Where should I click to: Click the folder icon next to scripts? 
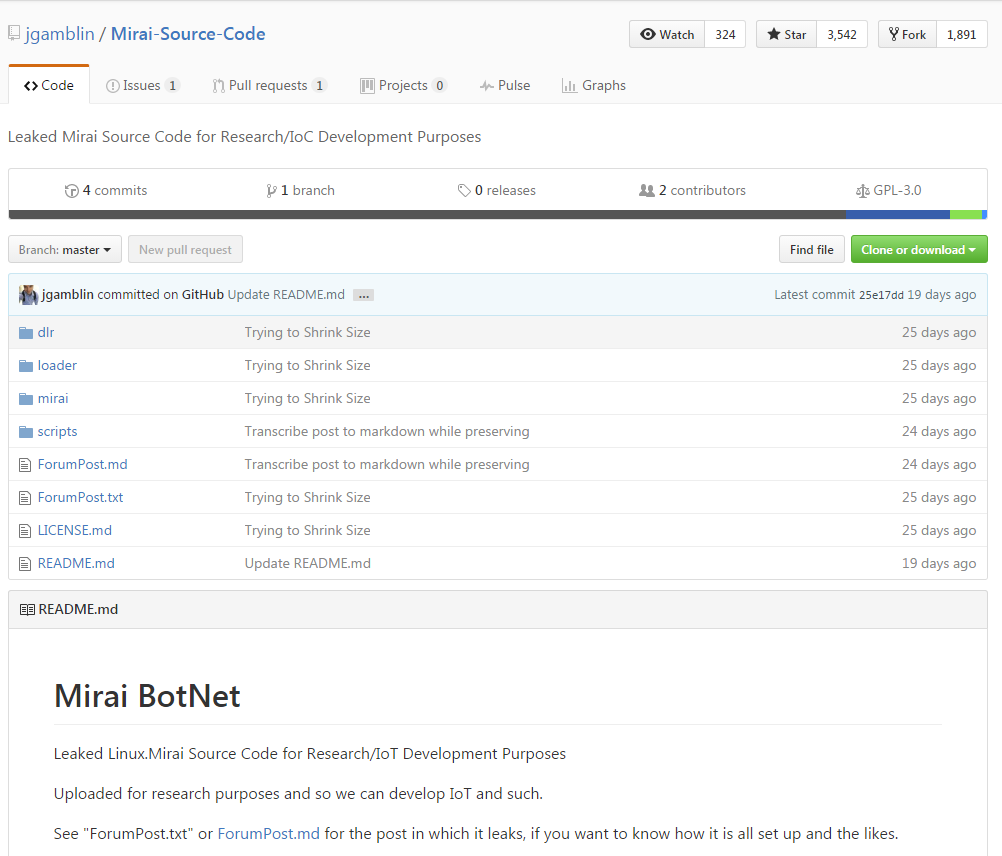click(26, 432)
